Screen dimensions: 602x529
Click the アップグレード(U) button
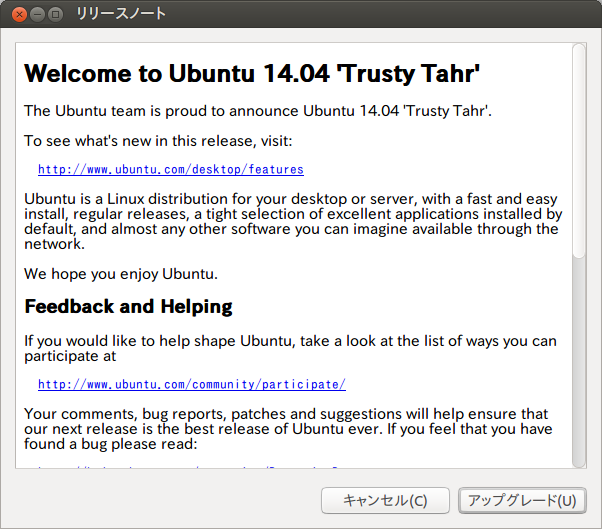pos(522,500)
